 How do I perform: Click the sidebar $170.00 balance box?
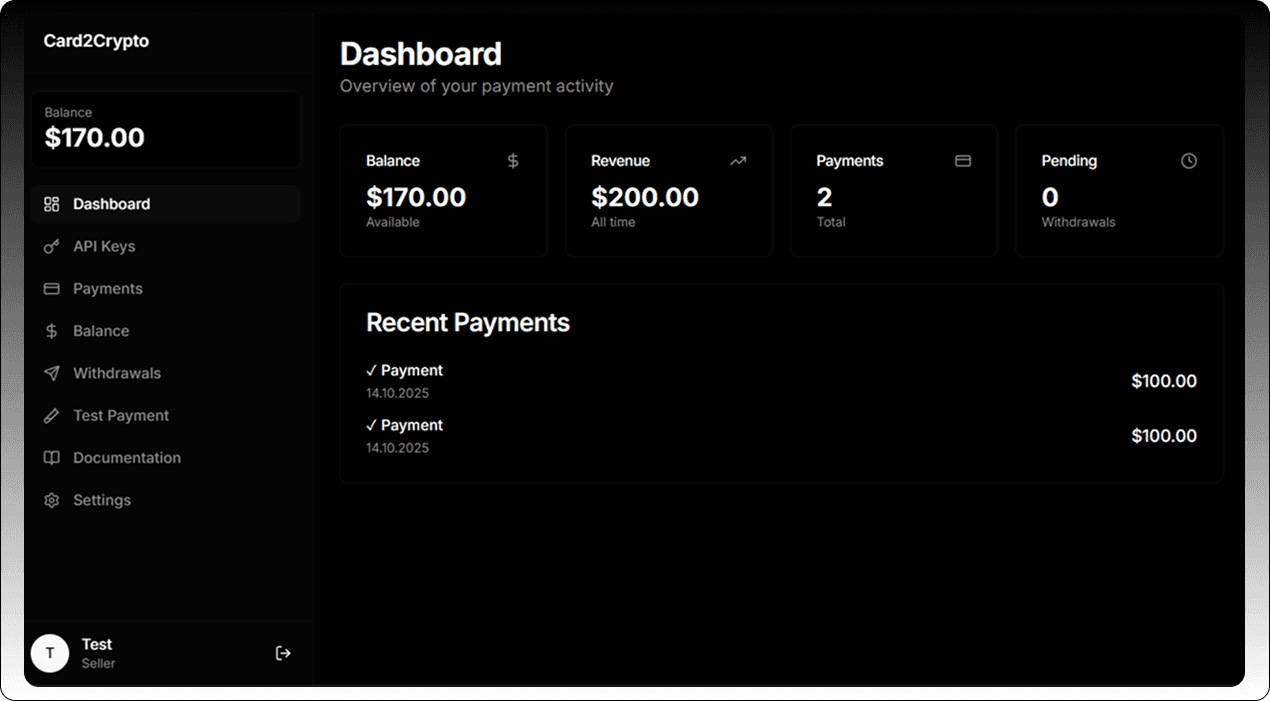point(165,129)
